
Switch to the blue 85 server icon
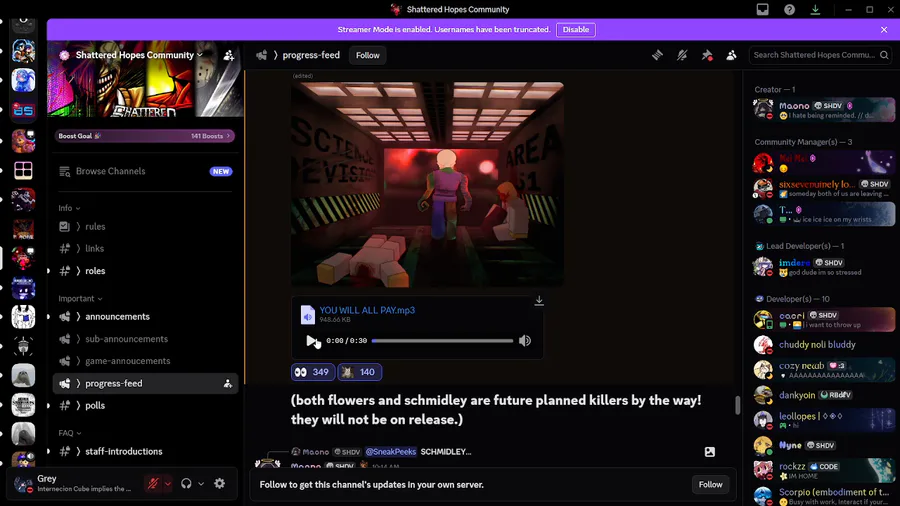point(23,110)
